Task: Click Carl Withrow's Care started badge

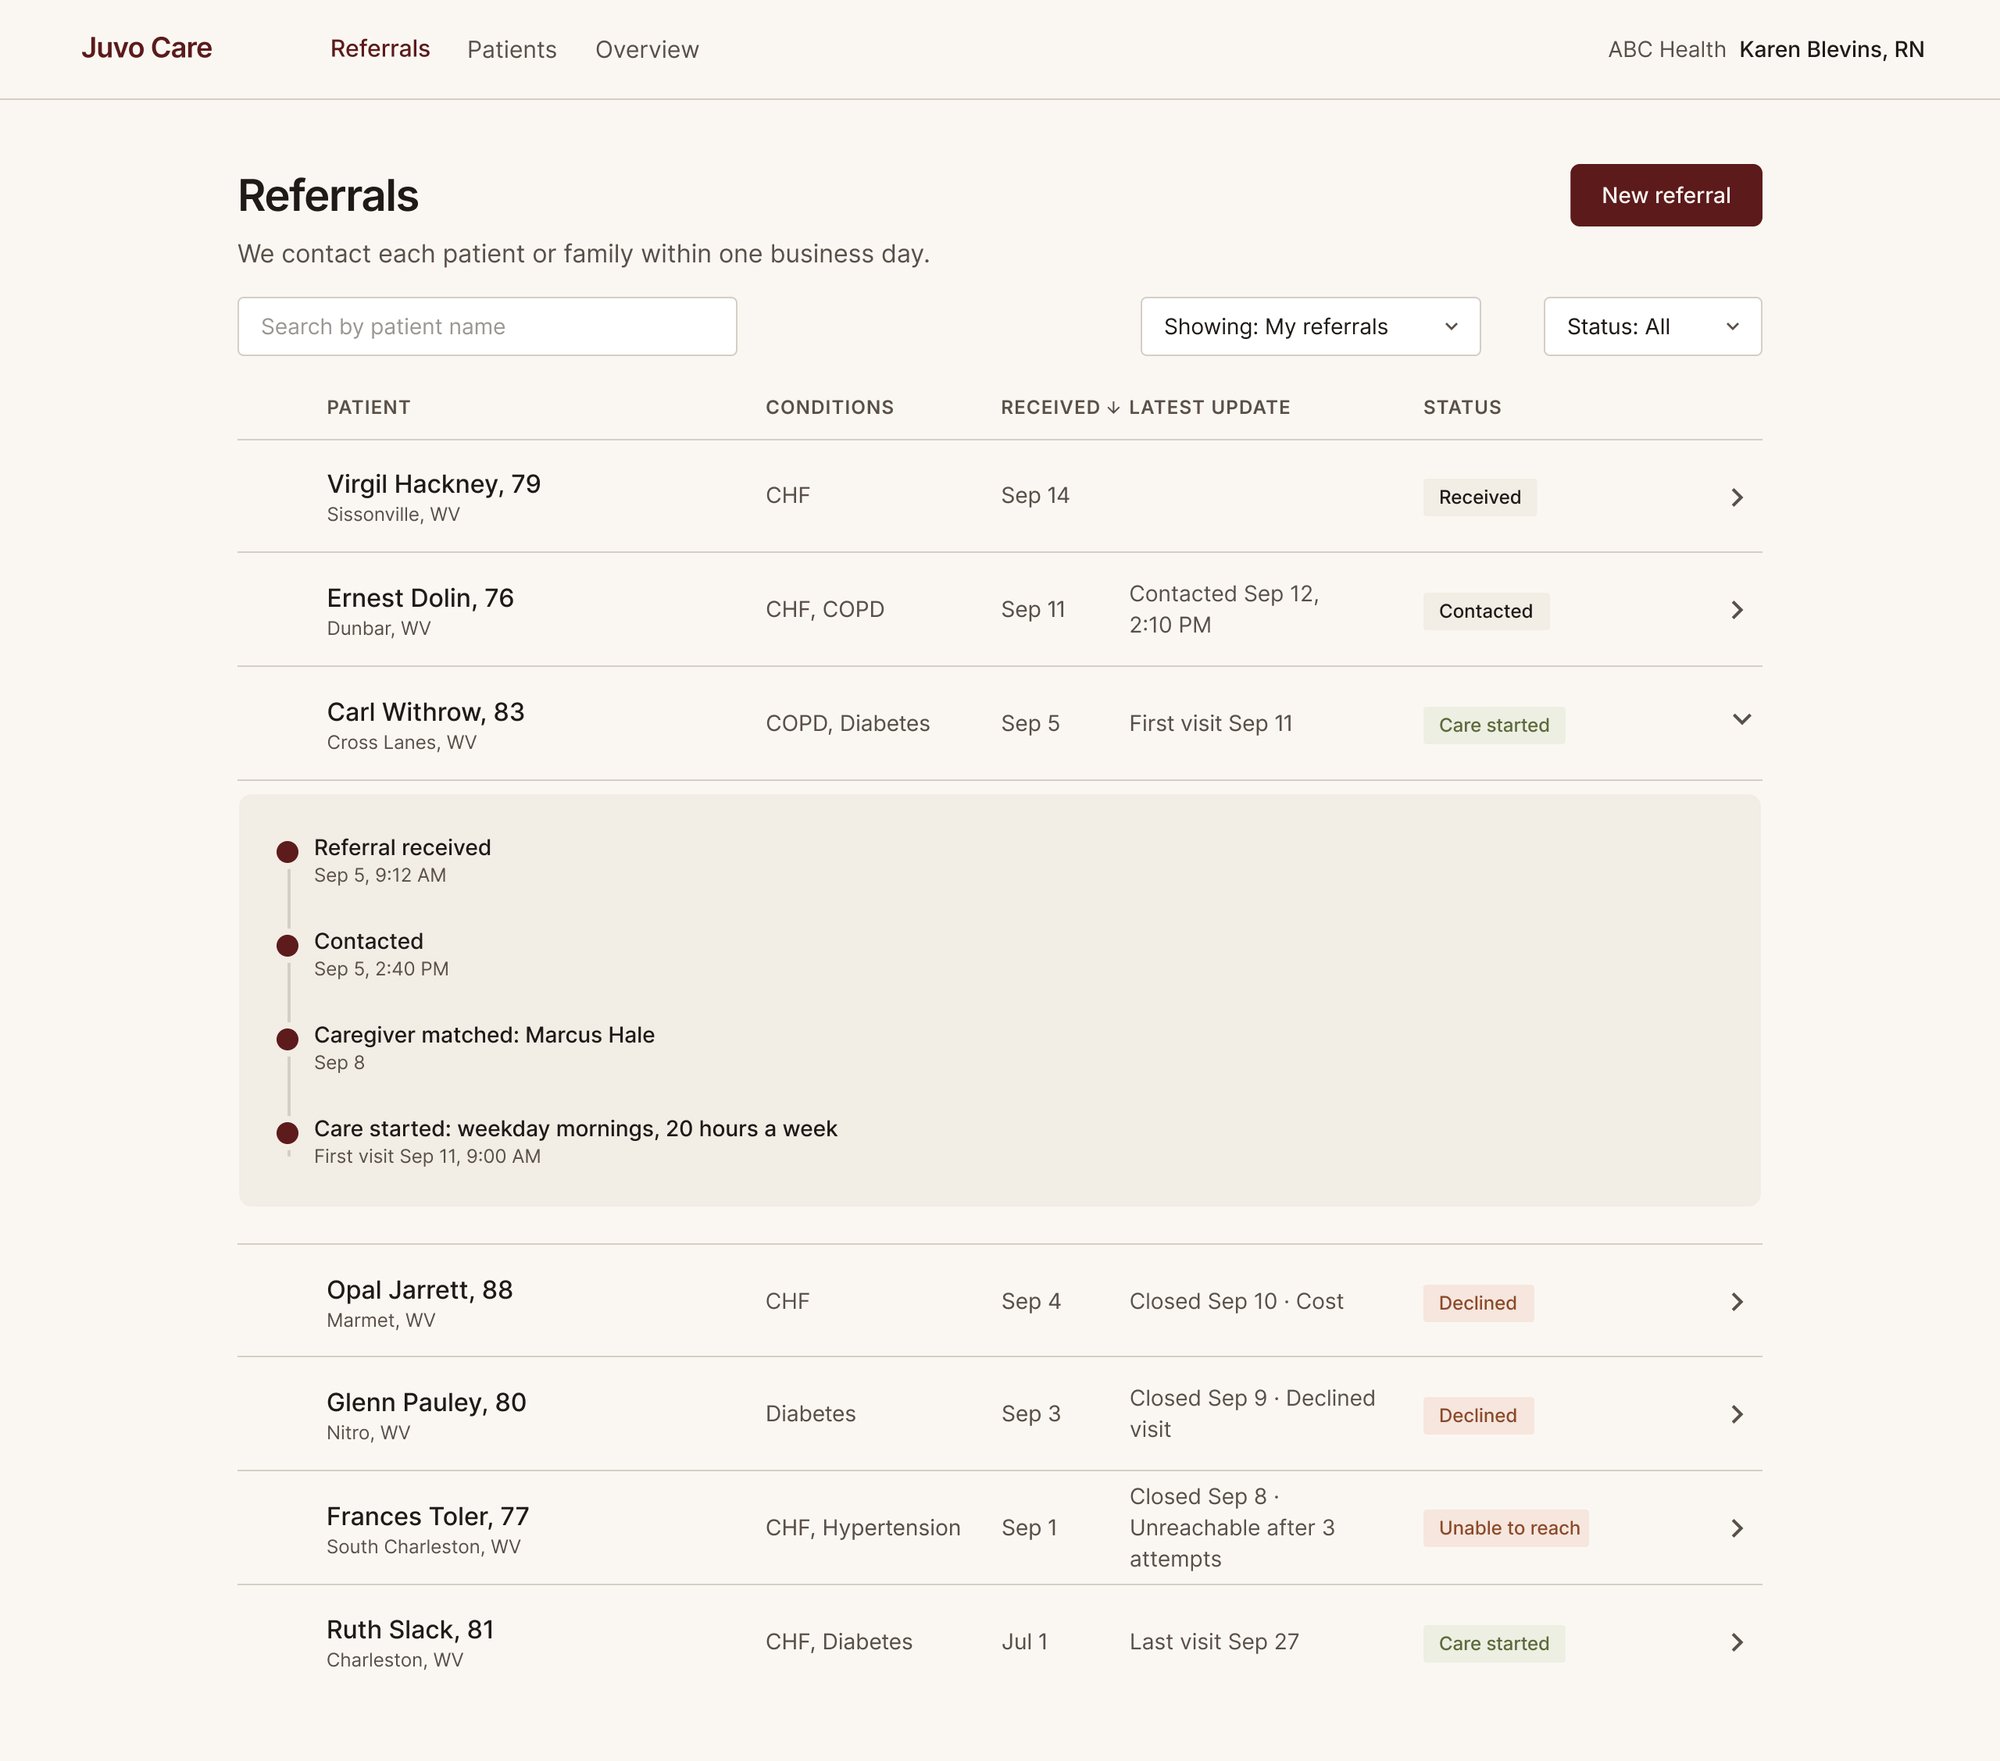Action: point(1494,725)
